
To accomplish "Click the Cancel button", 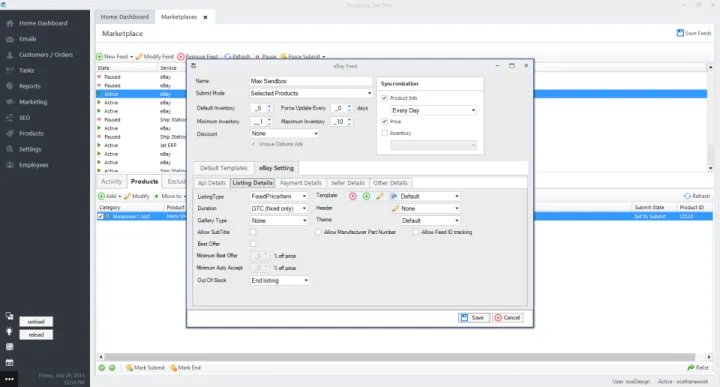I will point(507,318).
